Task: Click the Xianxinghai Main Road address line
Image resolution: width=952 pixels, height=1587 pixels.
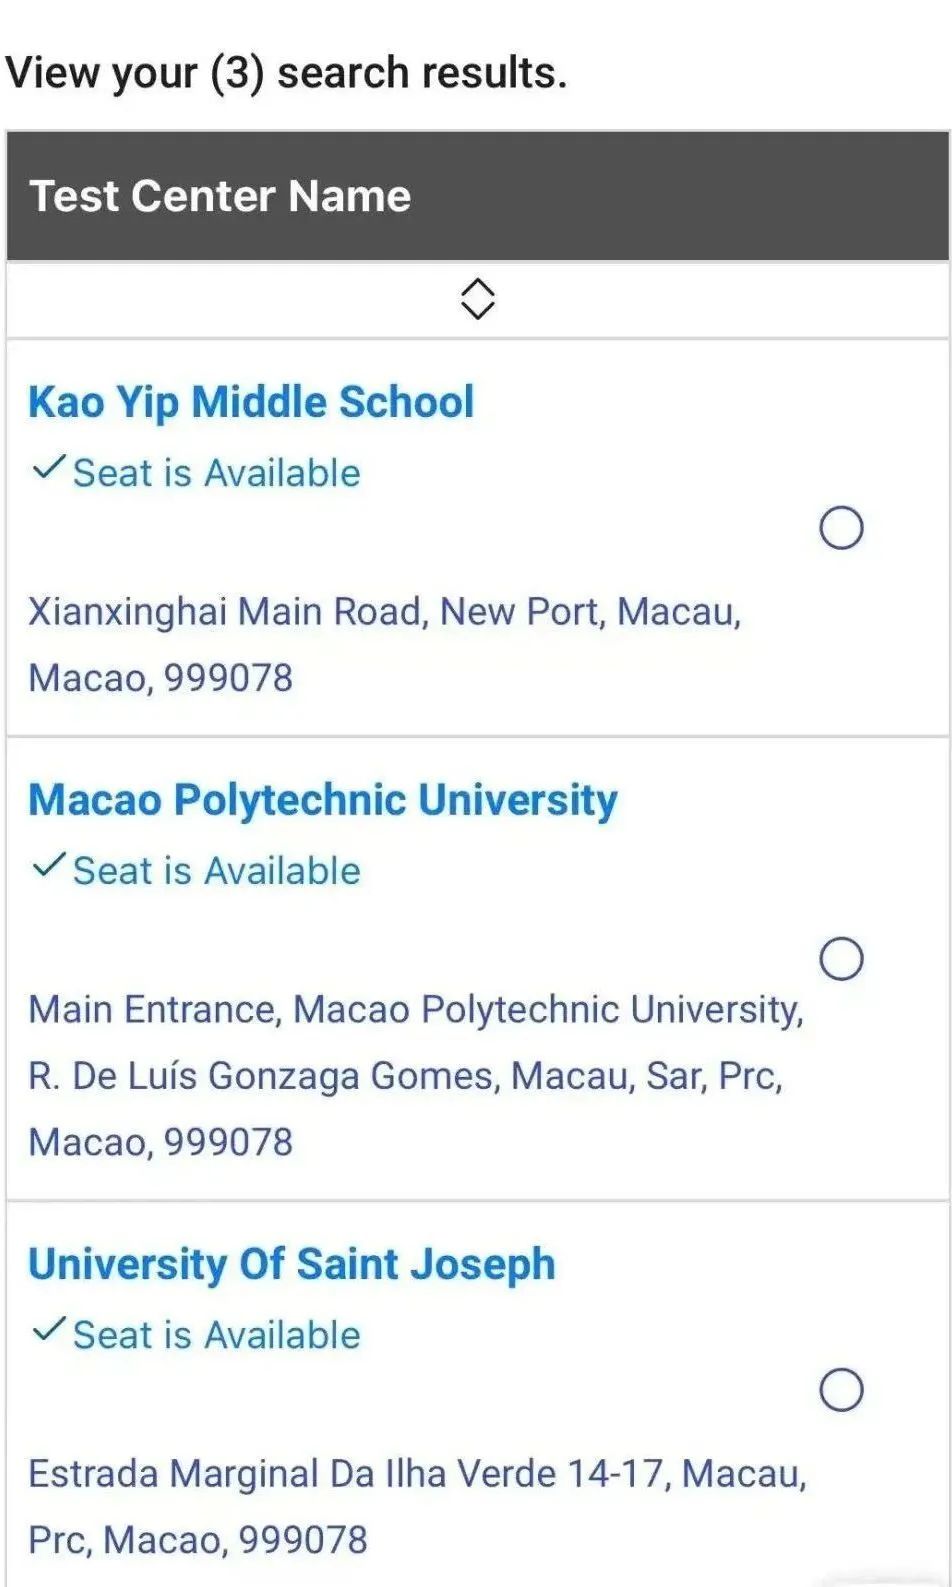Action: click(x=385, y=612)
